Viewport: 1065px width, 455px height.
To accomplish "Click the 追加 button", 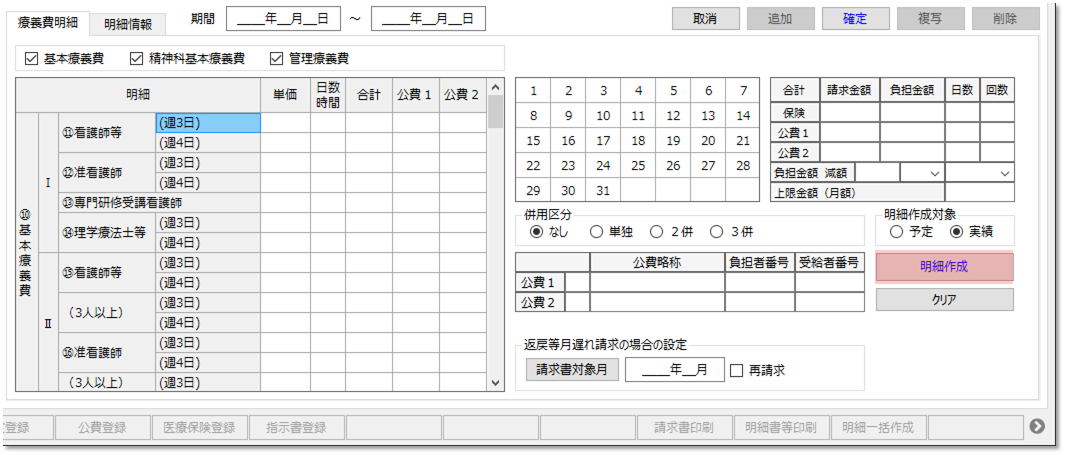I will click(780, 18).
